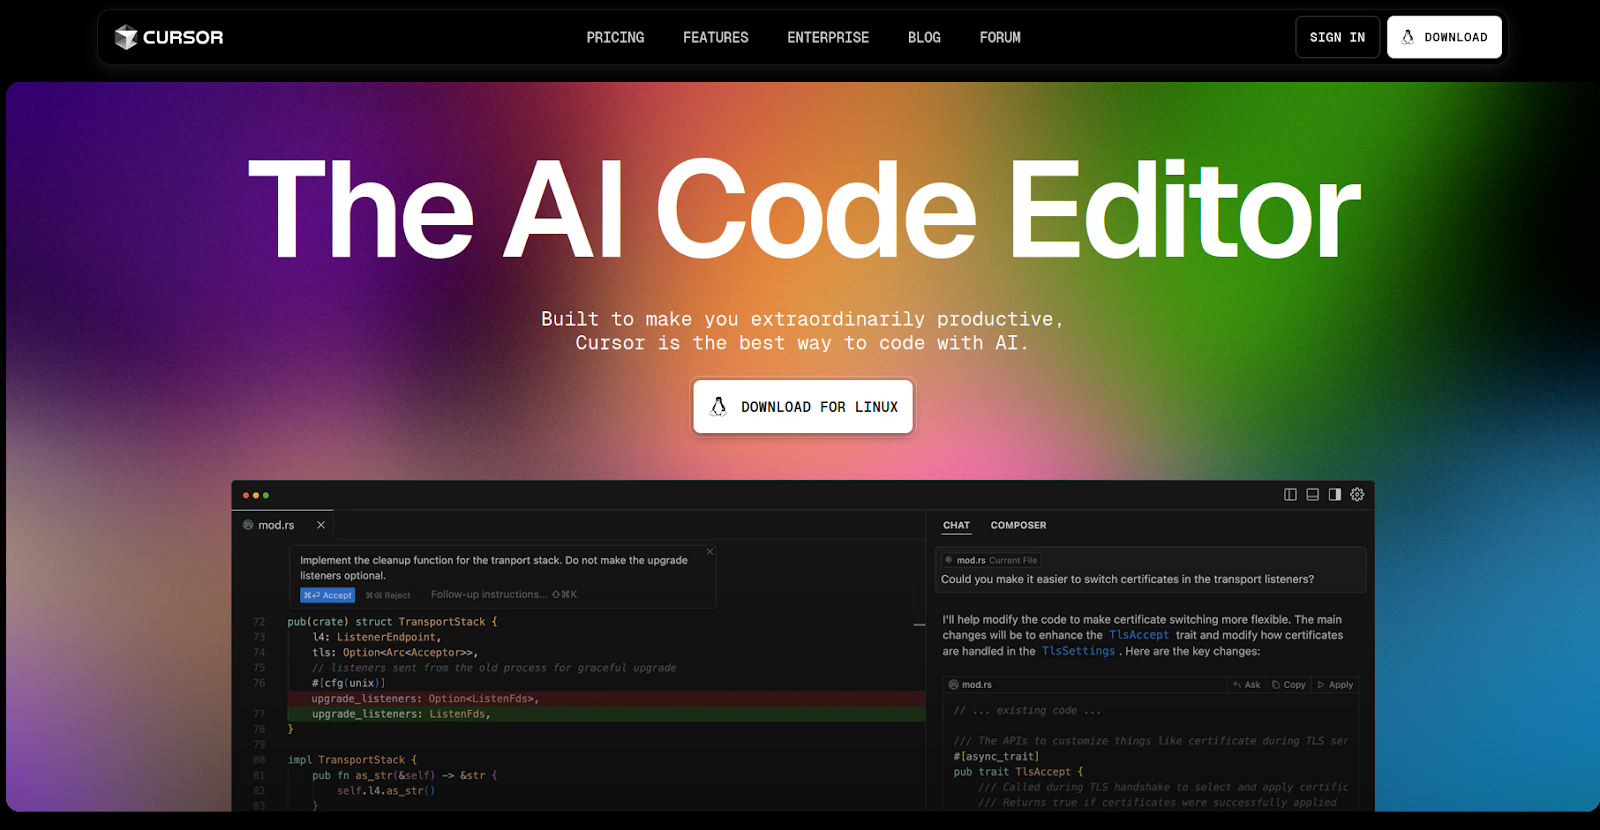This screenshot has width=1600, height=830.
Task: Click the TlsSettings code reference
Action: pyautogui.click(x=1078, y=651)
